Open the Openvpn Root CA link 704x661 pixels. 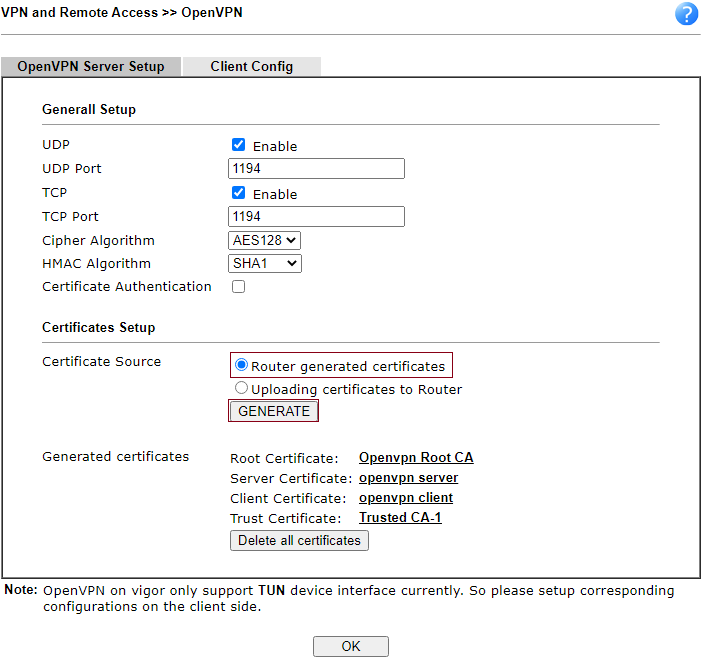pyautogui.click(x=416, y=458)
